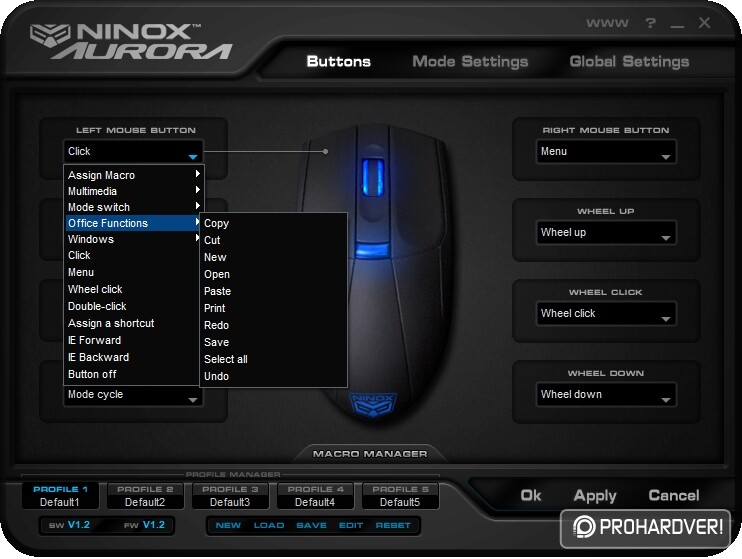Expand the Assign Macro submenu

[133, 175]
